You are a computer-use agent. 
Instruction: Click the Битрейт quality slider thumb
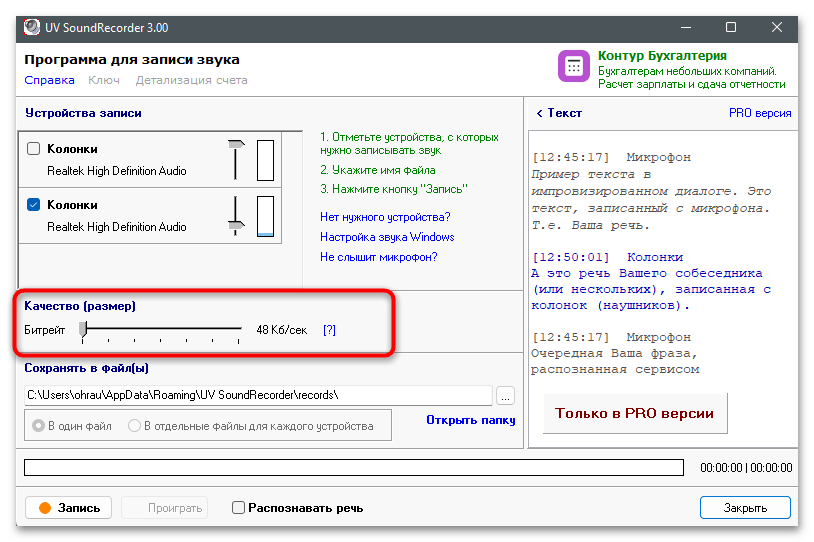pos(85,328)
